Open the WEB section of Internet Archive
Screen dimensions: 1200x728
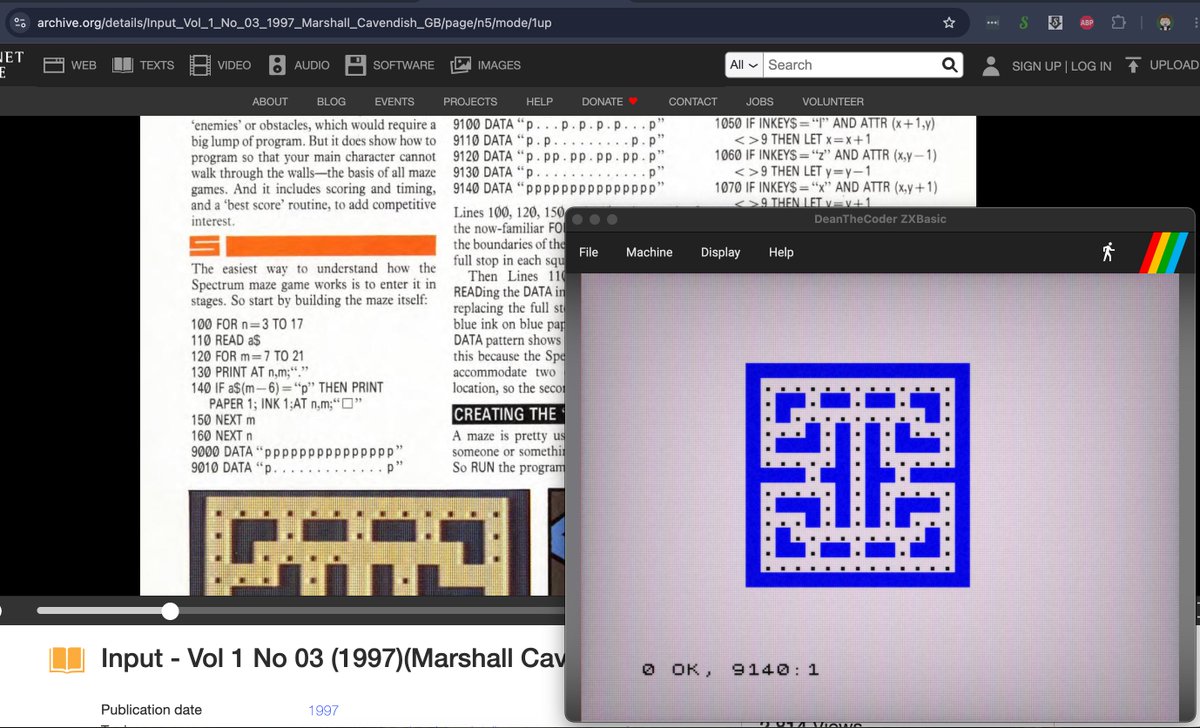[x=70, y=65]
